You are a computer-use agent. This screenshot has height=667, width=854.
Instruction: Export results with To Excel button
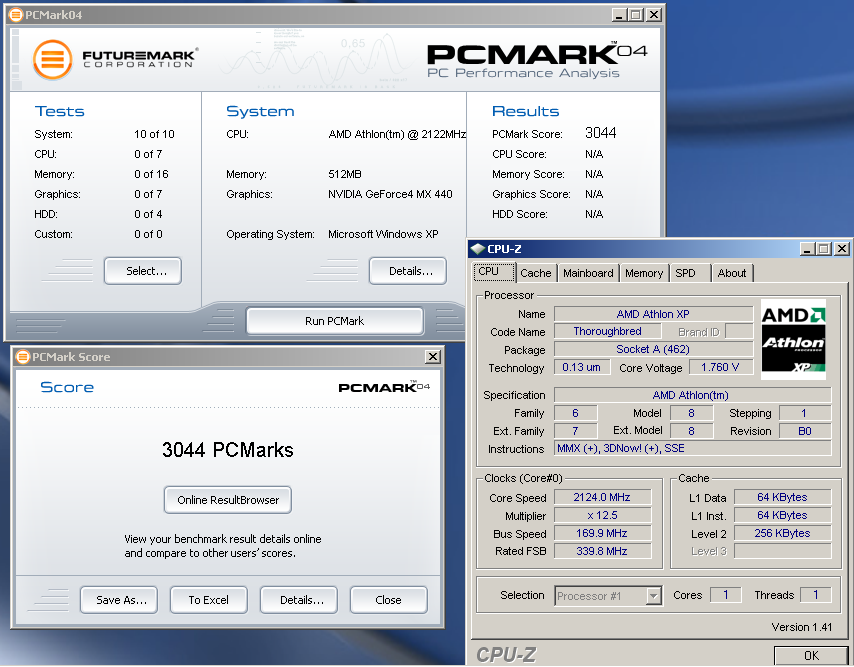pyautogui.click(x=209, y=599)
